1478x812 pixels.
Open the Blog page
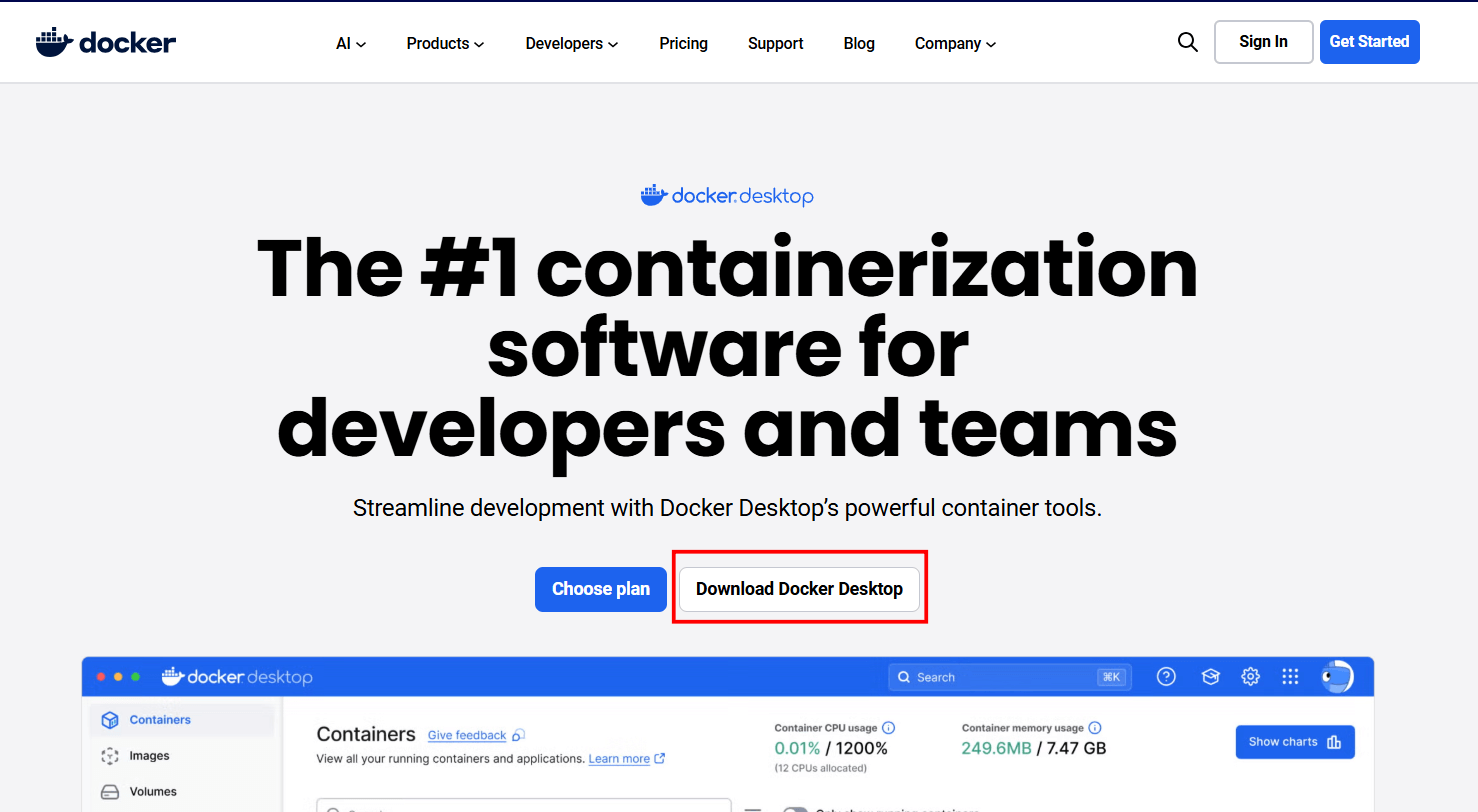pos(859,43)
